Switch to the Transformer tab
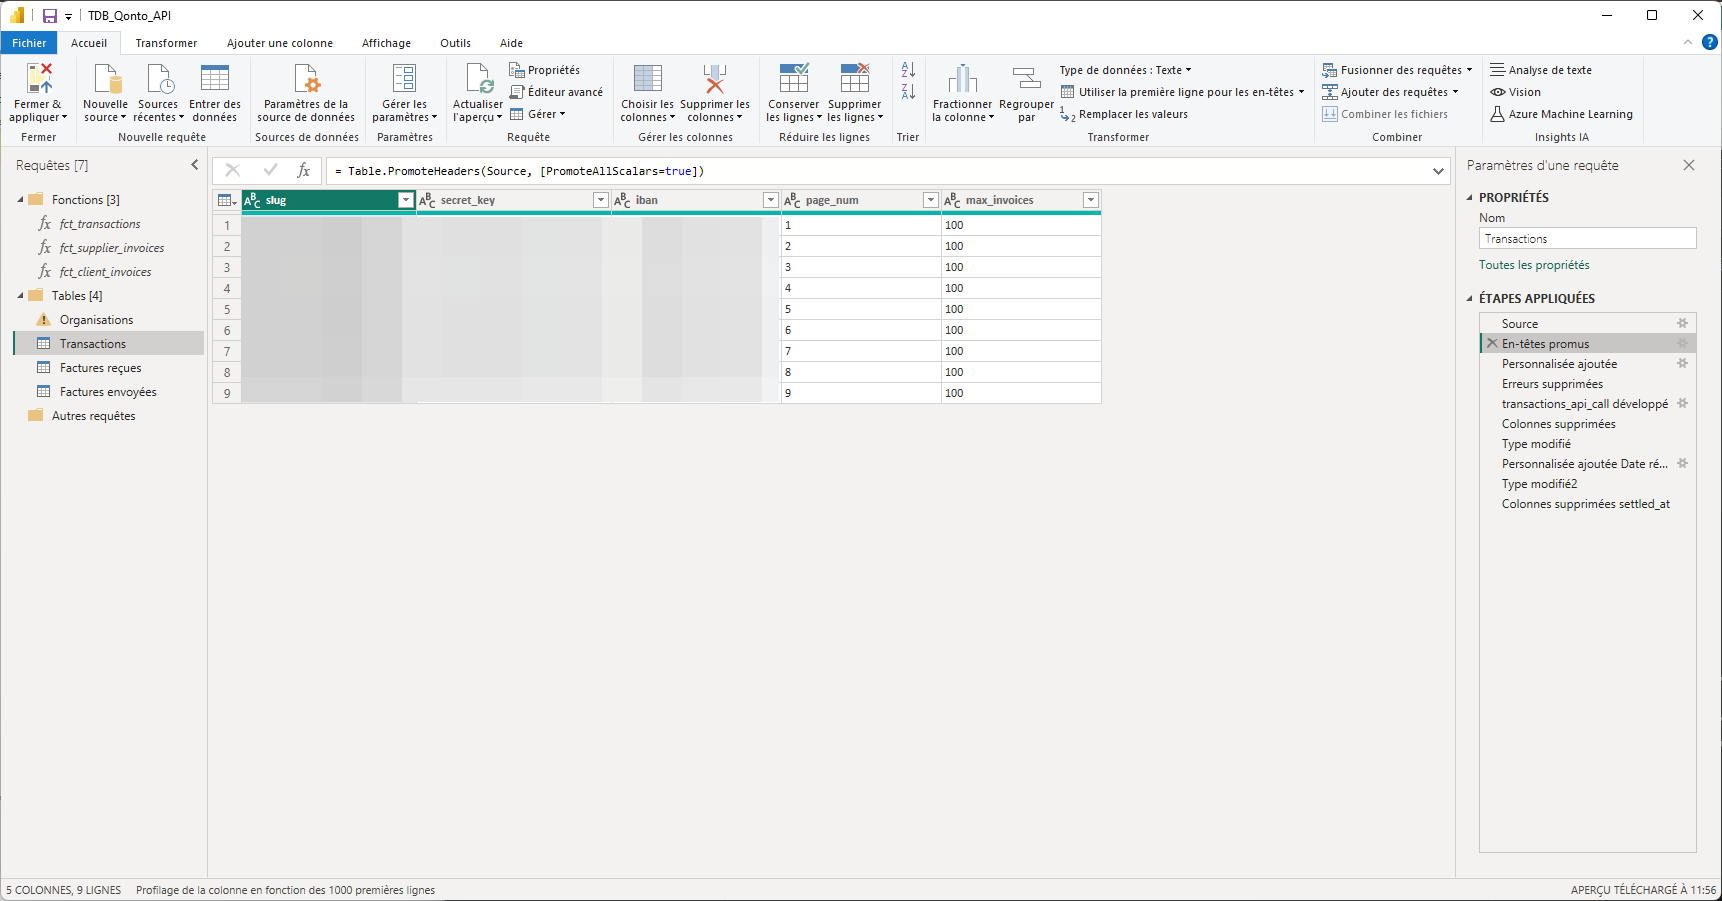1722x901 pixels. [166, 43]
